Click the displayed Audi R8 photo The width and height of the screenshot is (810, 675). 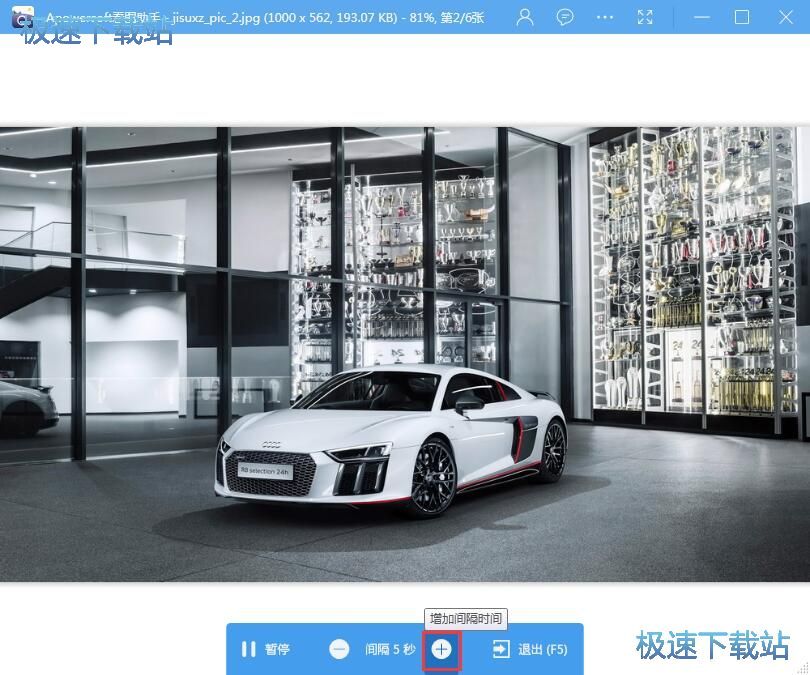(405, 354)
